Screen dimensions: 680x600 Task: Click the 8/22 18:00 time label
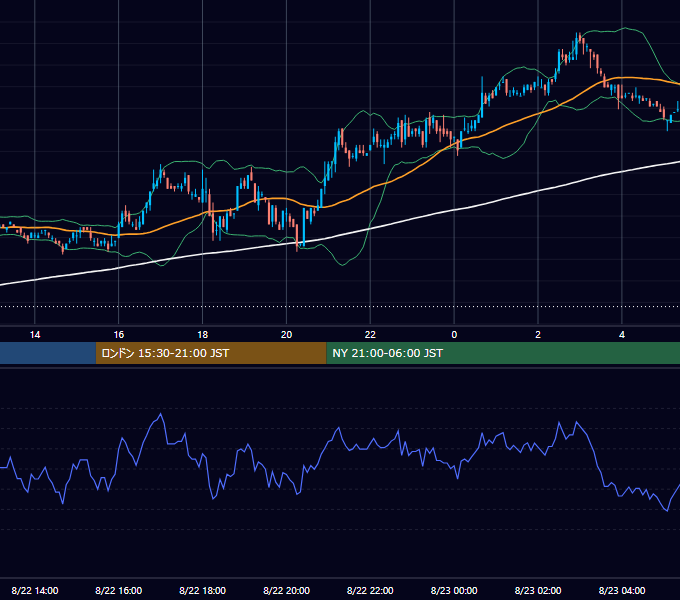(203, 590)
